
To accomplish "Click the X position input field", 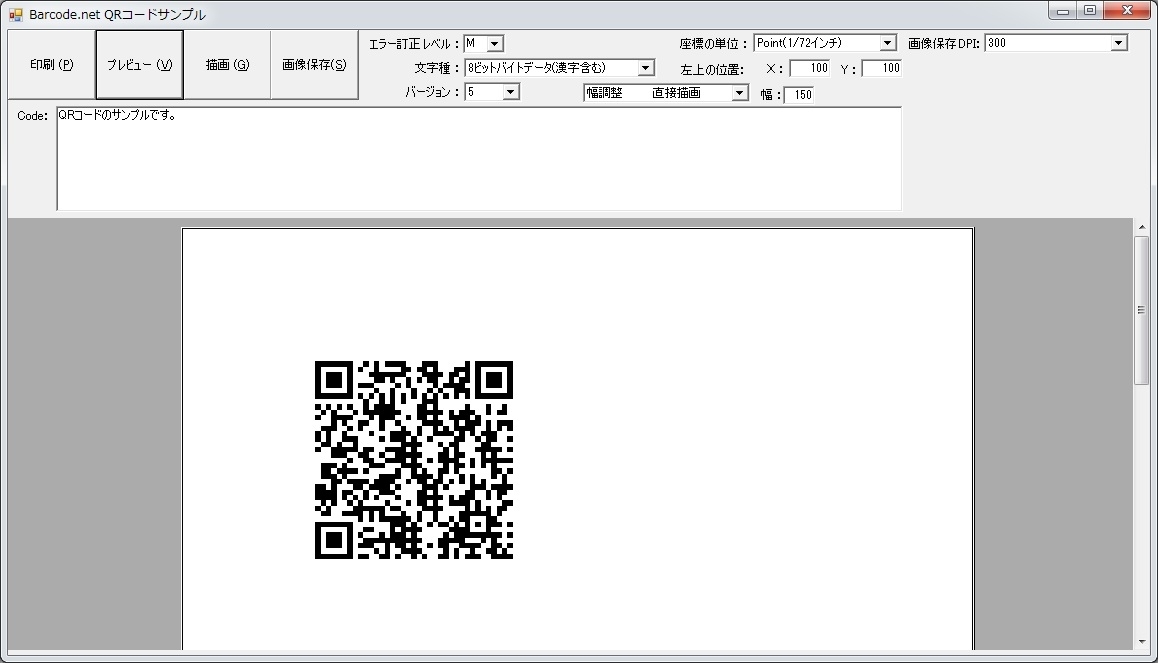I will [809, 69].
